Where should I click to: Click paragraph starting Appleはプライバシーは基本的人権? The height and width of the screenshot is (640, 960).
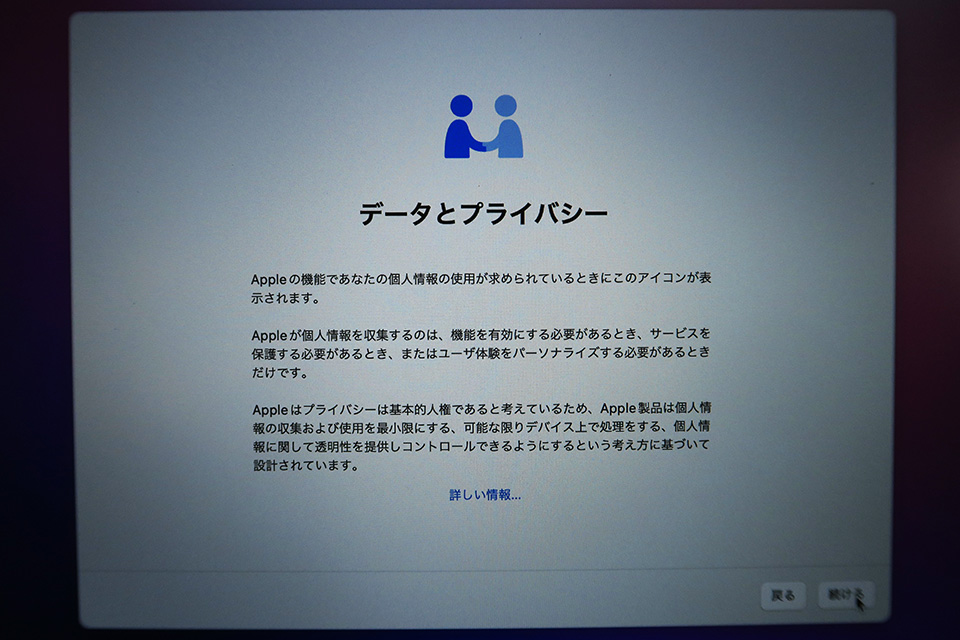(x=481, y=436)
